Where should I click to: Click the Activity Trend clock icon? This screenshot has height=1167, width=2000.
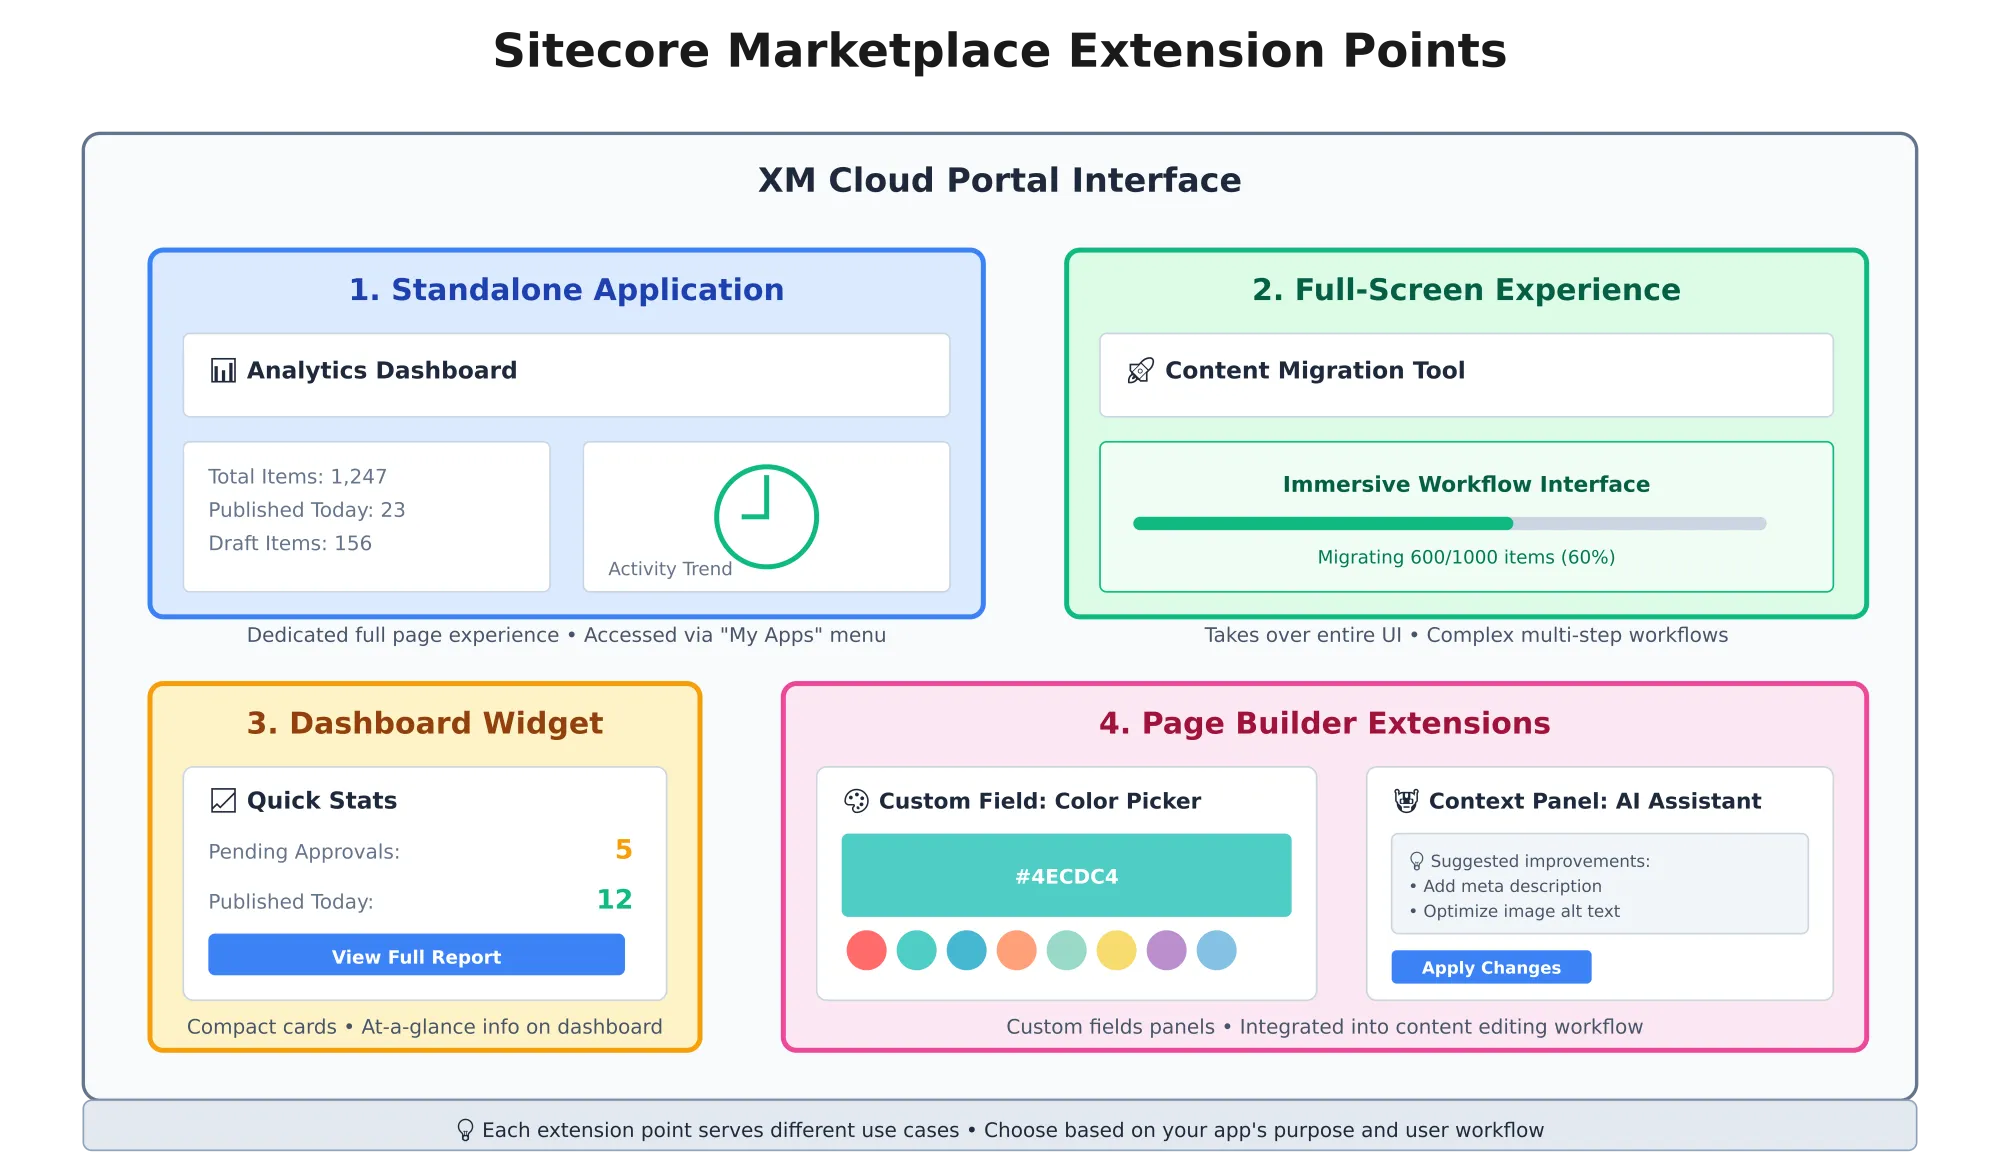[766, 516]
